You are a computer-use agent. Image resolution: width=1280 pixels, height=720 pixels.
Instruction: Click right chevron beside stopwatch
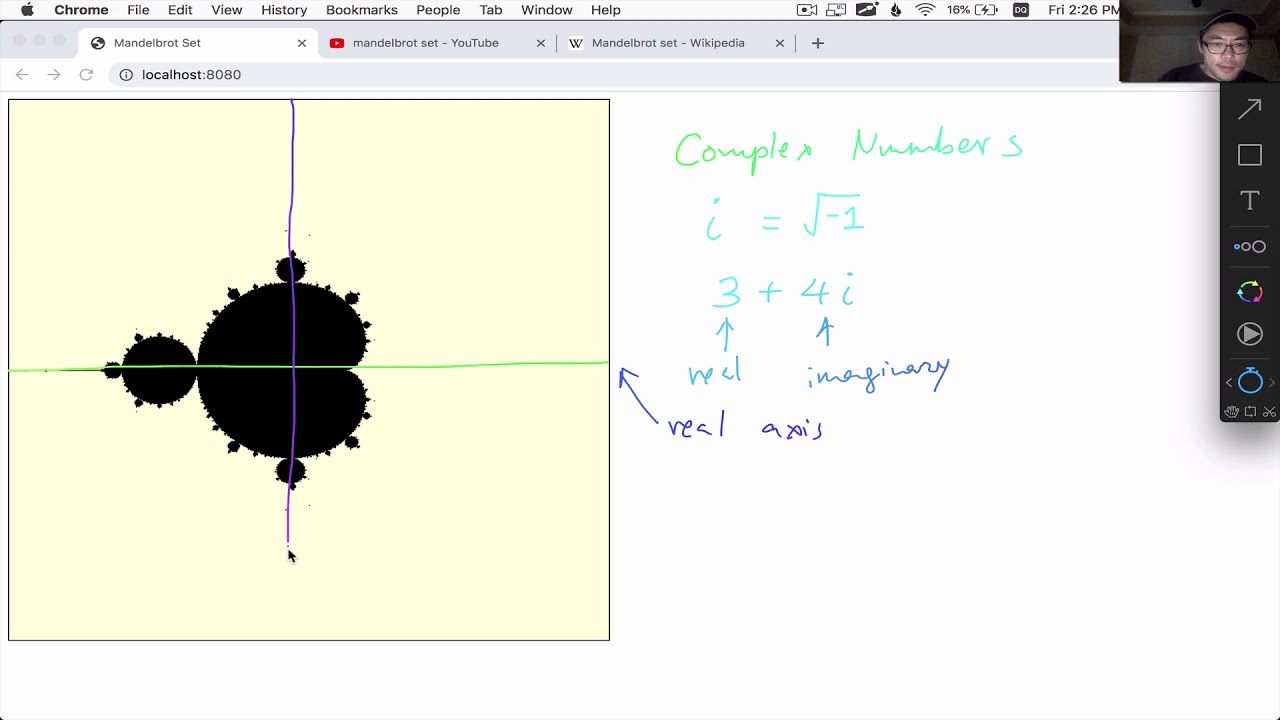[1271, 382]
